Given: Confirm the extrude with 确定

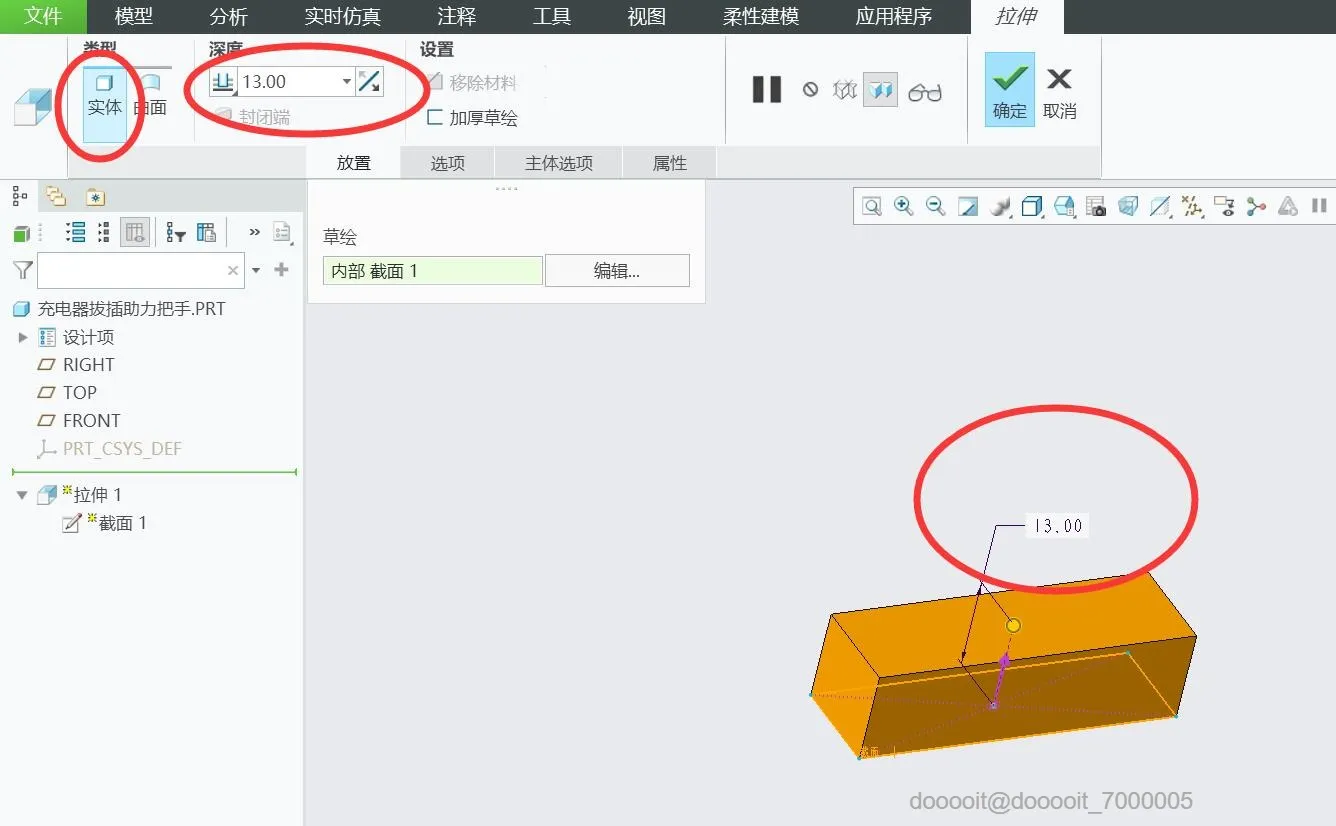Looking at the screenshot, I should (1010, 90).
